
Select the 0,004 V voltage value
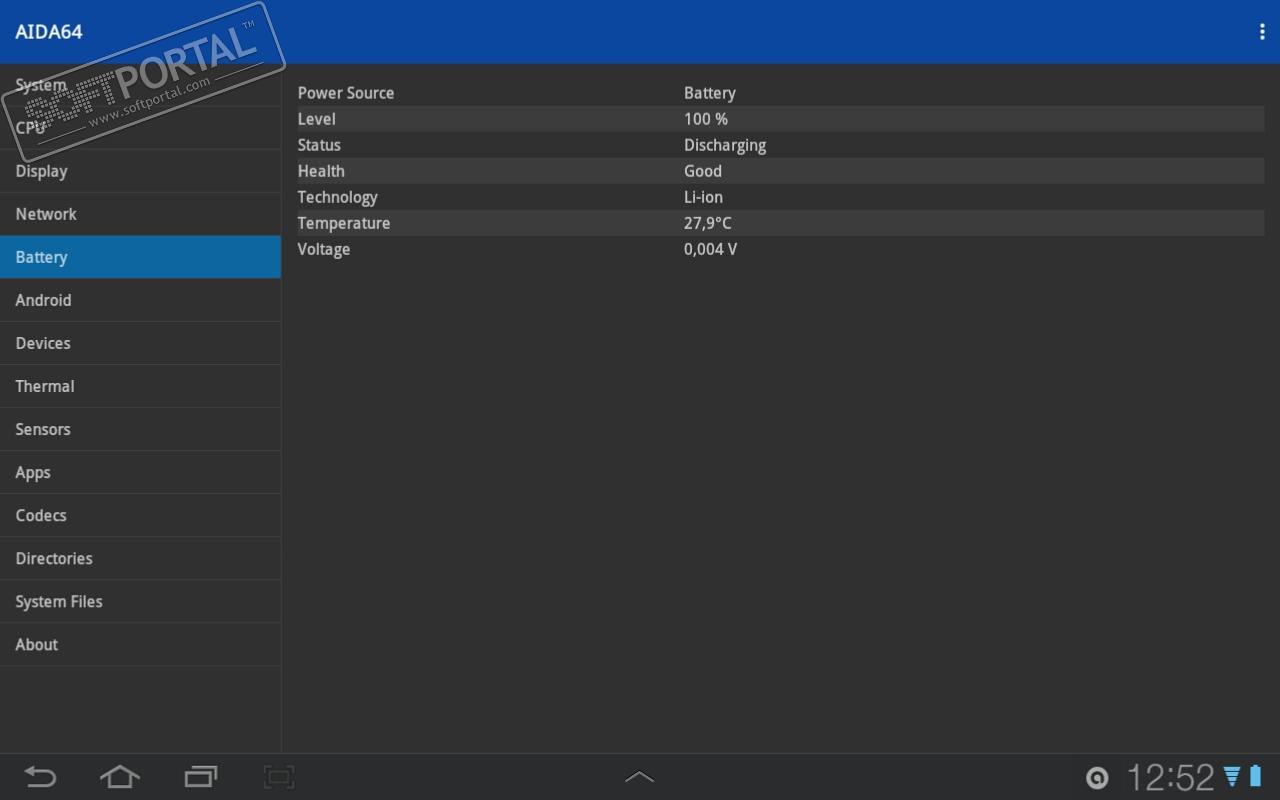point(711,249)
